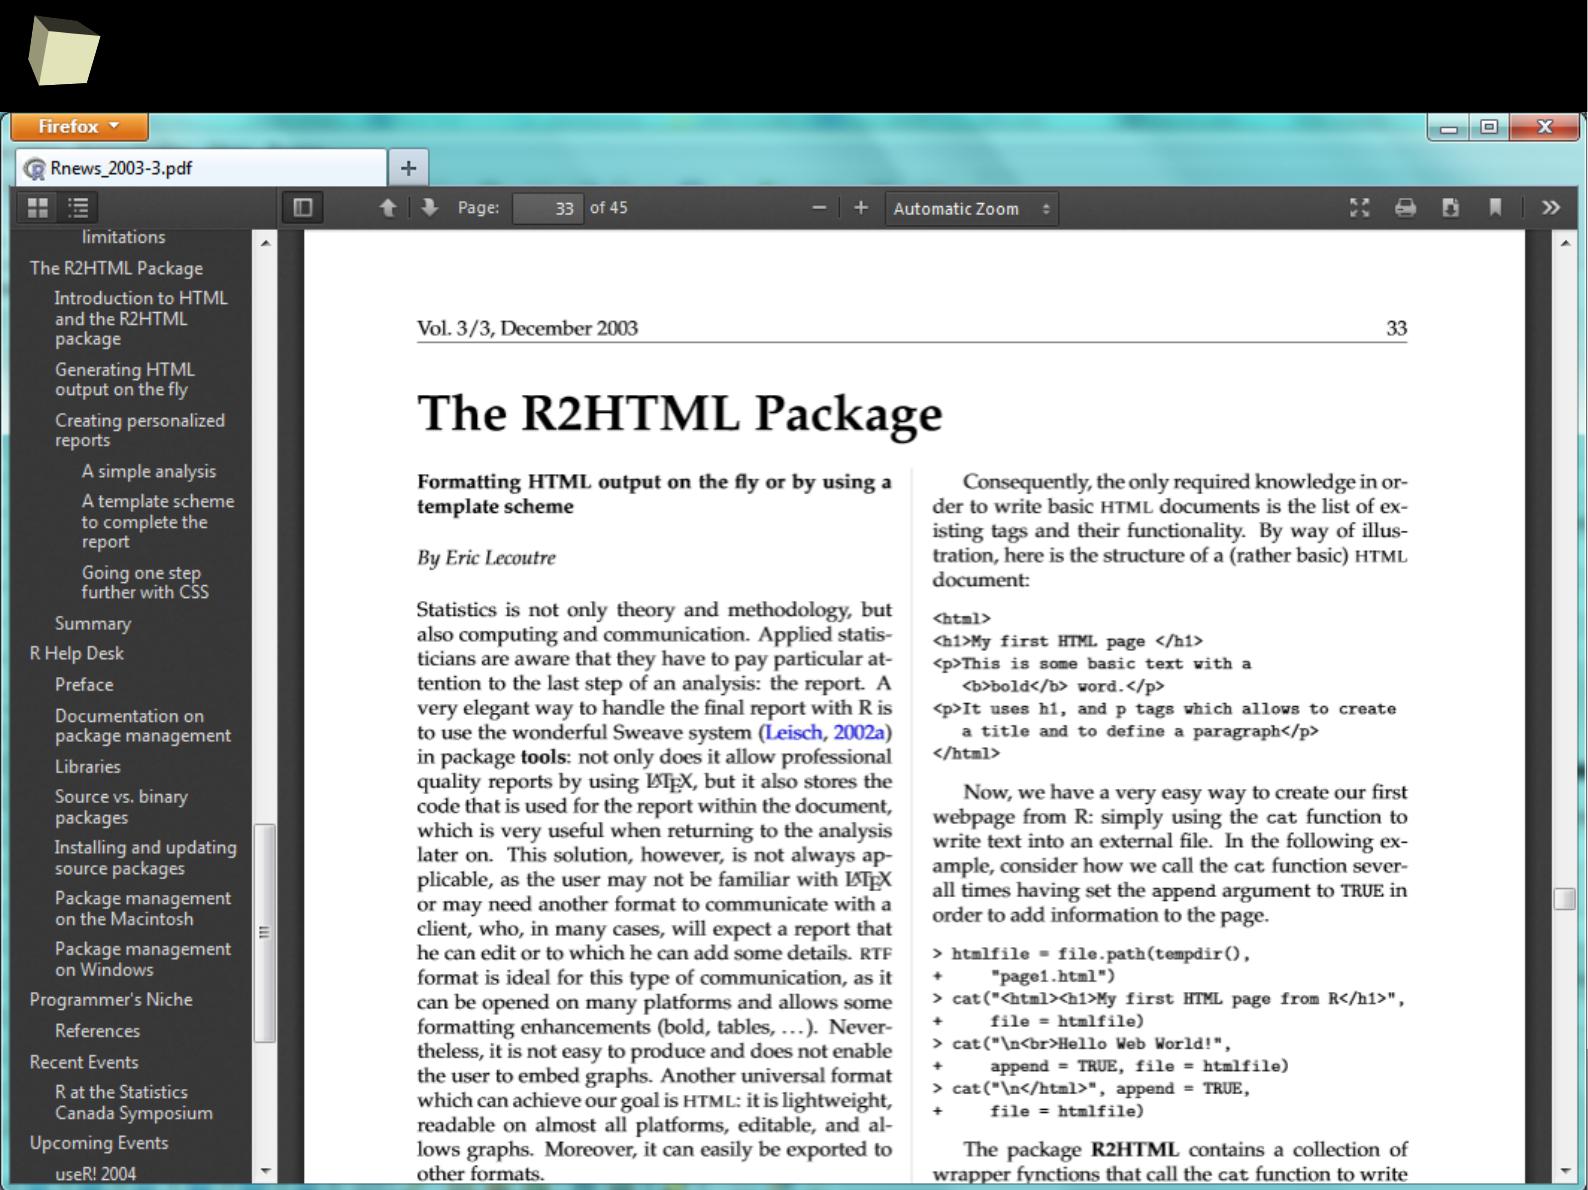Screen dimensions: 1588x1190
Task: Switch to presentation fullscreen mode
Action: 1359,208
